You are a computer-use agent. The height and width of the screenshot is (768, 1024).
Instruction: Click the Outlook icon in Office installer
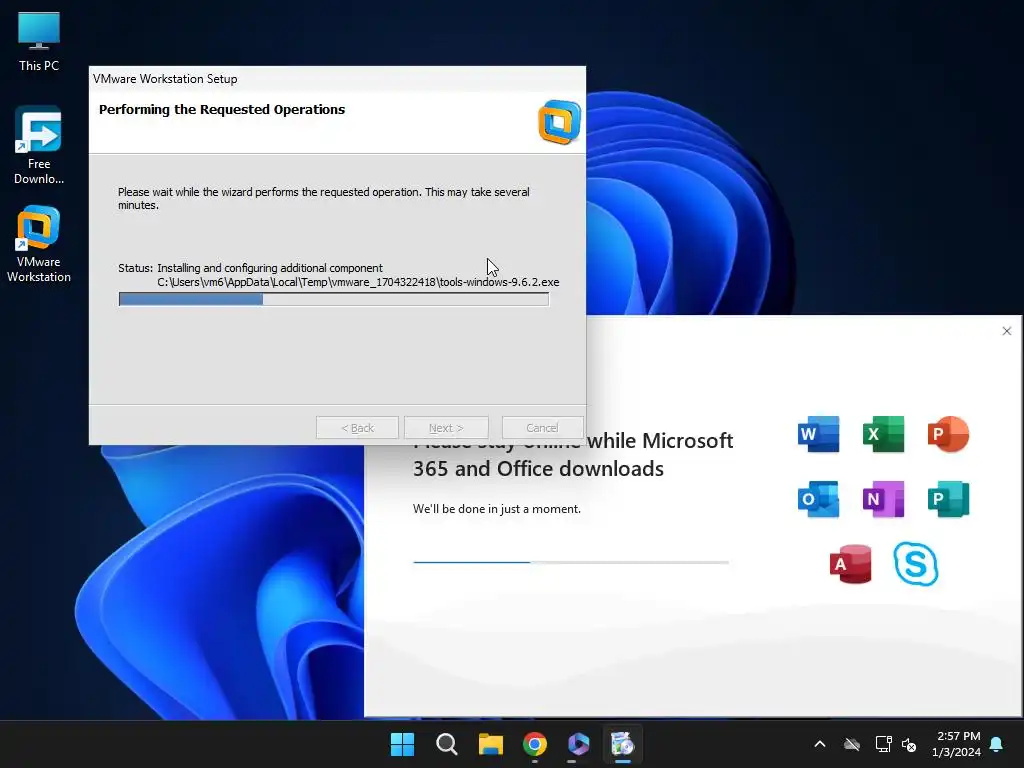point(818,499)
